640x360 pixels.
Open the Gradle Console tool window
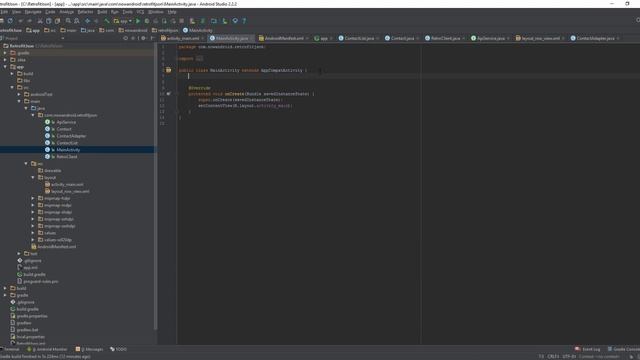point(623,349)
